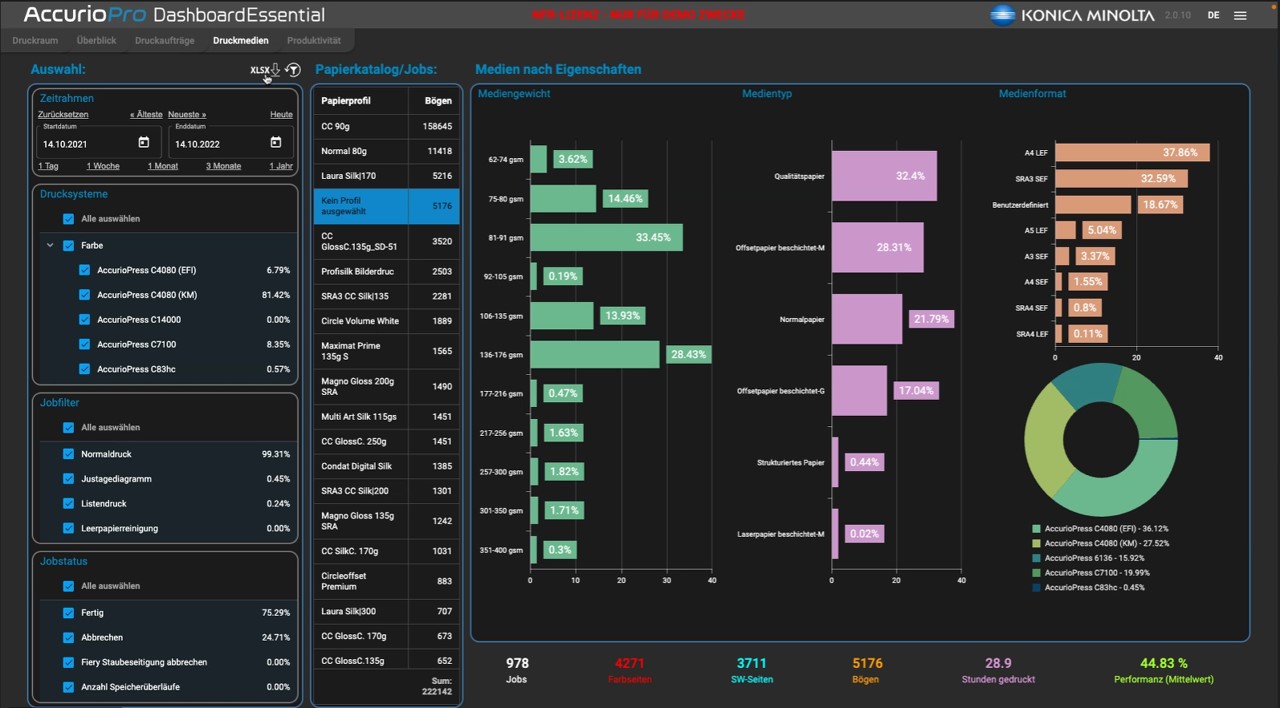Image resolution: width=1280 pixels, height=708 pixels.
Task: Open the Enddatum calendar picker
Action: [x=276, y=142]
